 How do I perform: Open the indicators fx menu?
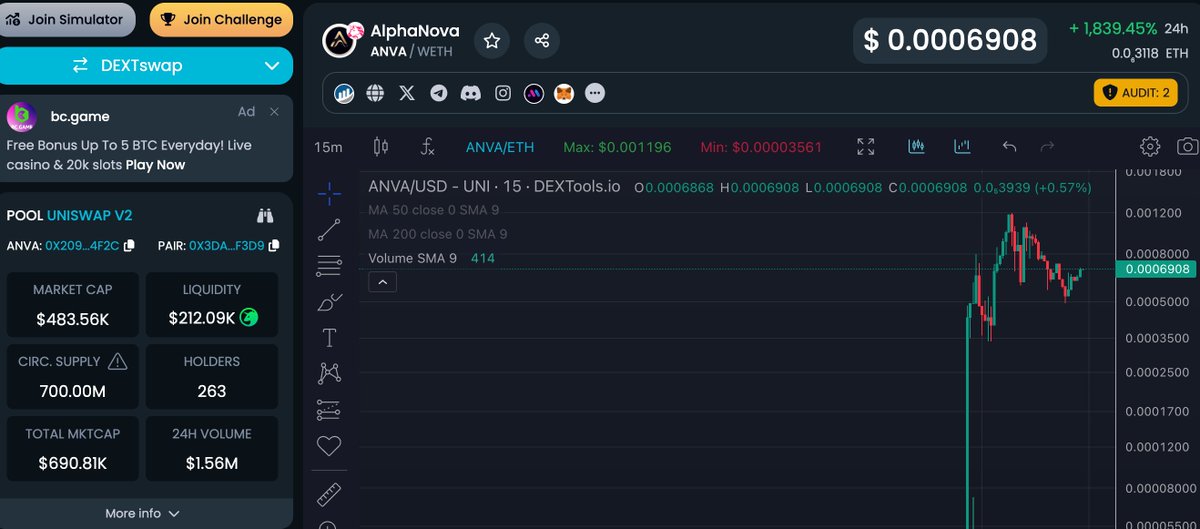pos(427,147)
